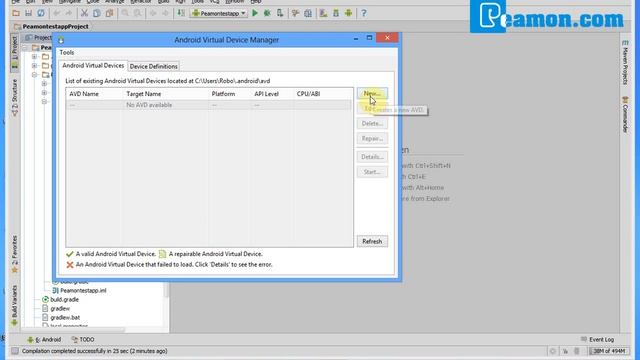The width and height of the screenshot is (640, 360).
Task: Expand the first collapsed folder in project tree
Action: [x=35, y=57]
